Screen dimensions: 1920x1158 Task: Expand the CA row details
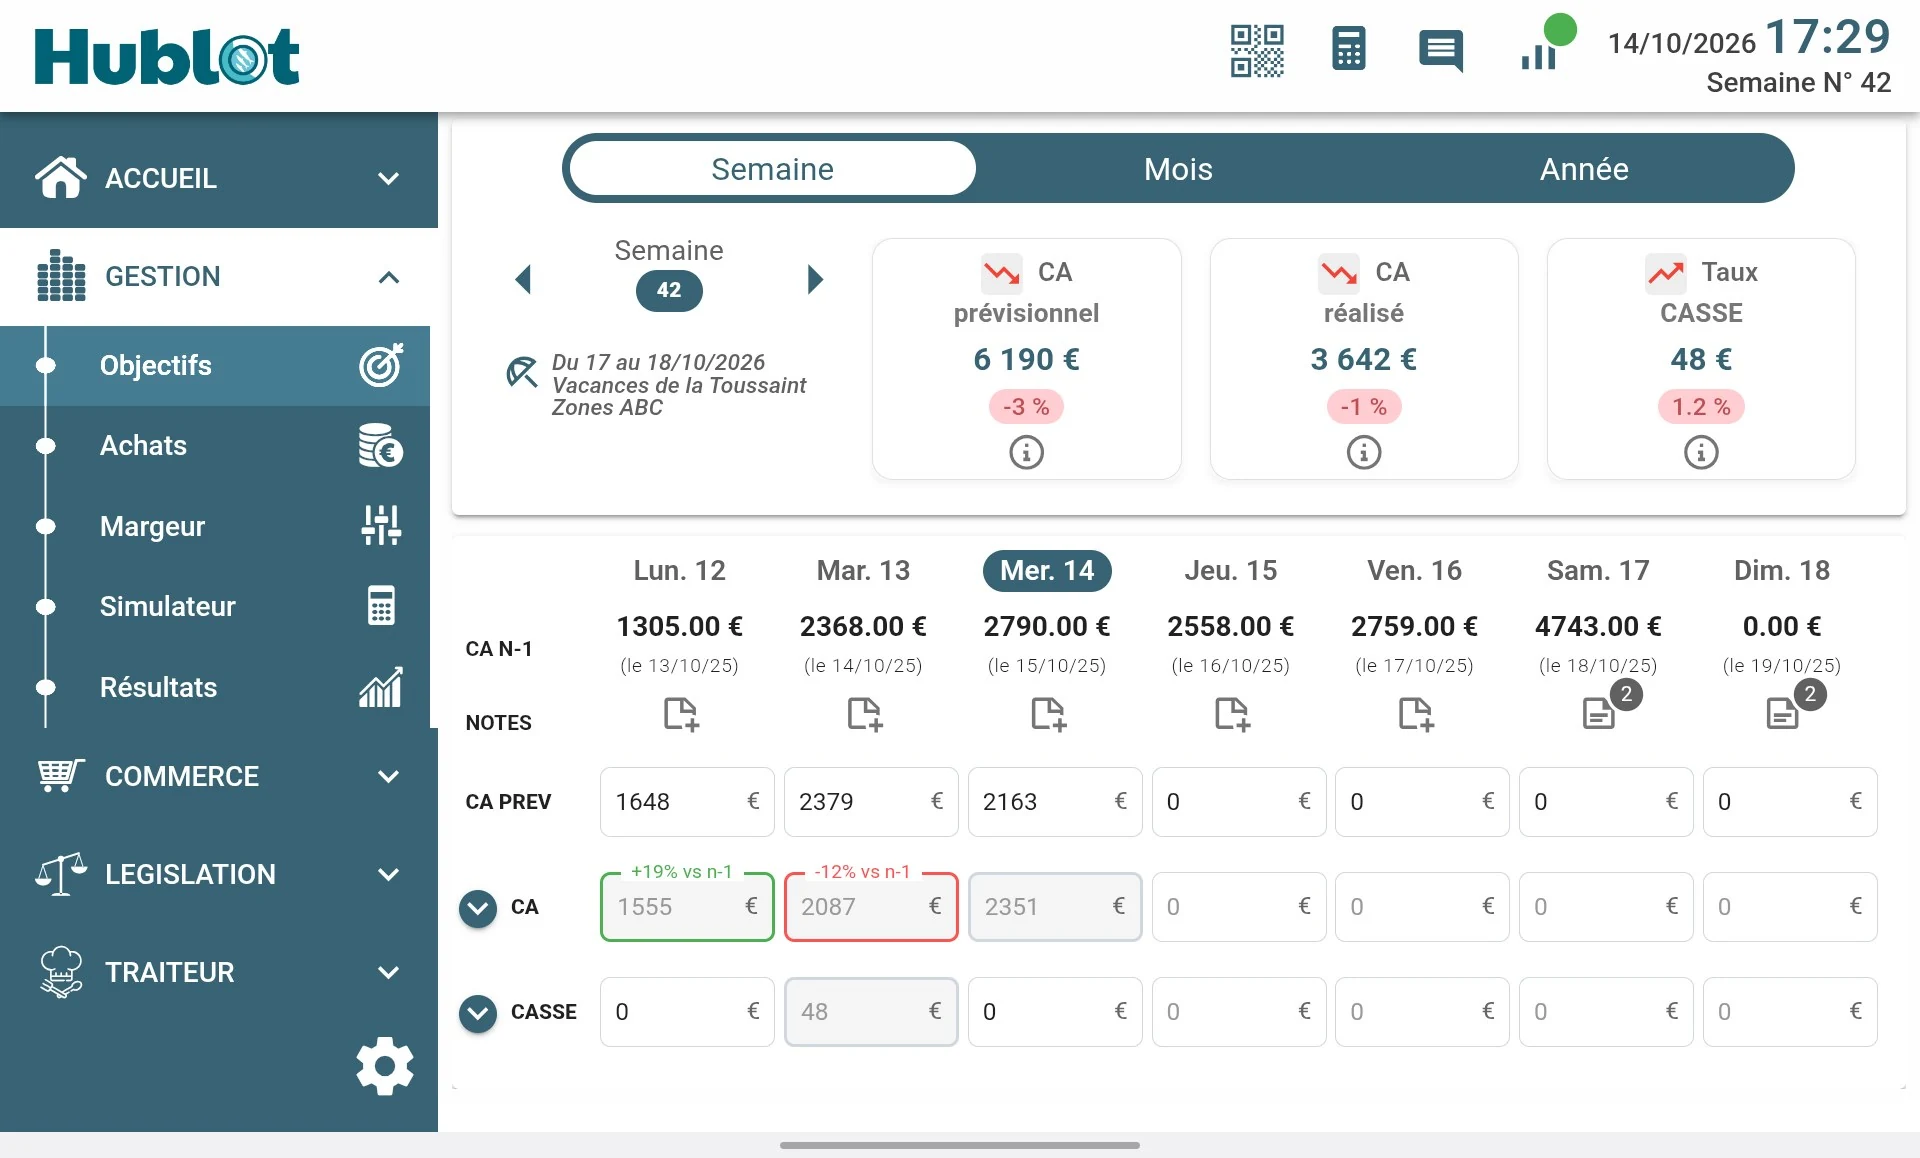click(478, 908)
